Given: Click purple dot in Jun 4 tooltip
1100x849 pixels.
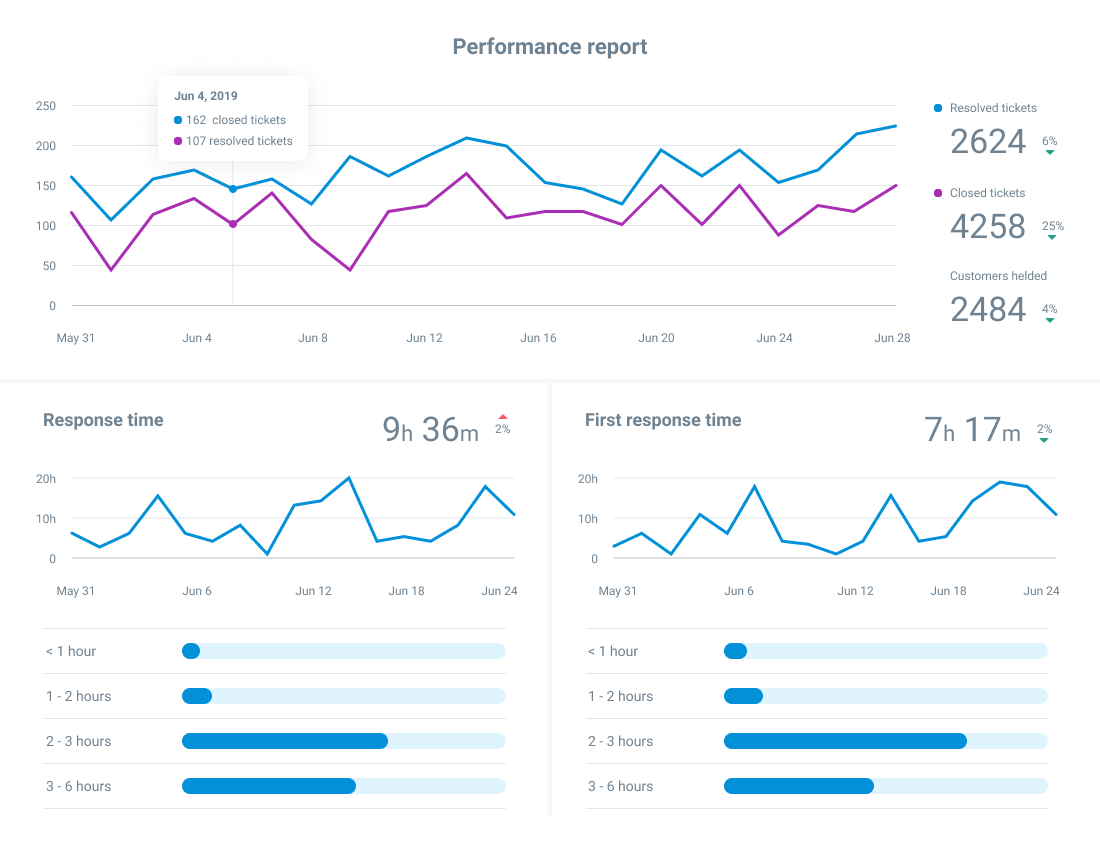Looking at the screenshot, I should (x=178, y=141).
